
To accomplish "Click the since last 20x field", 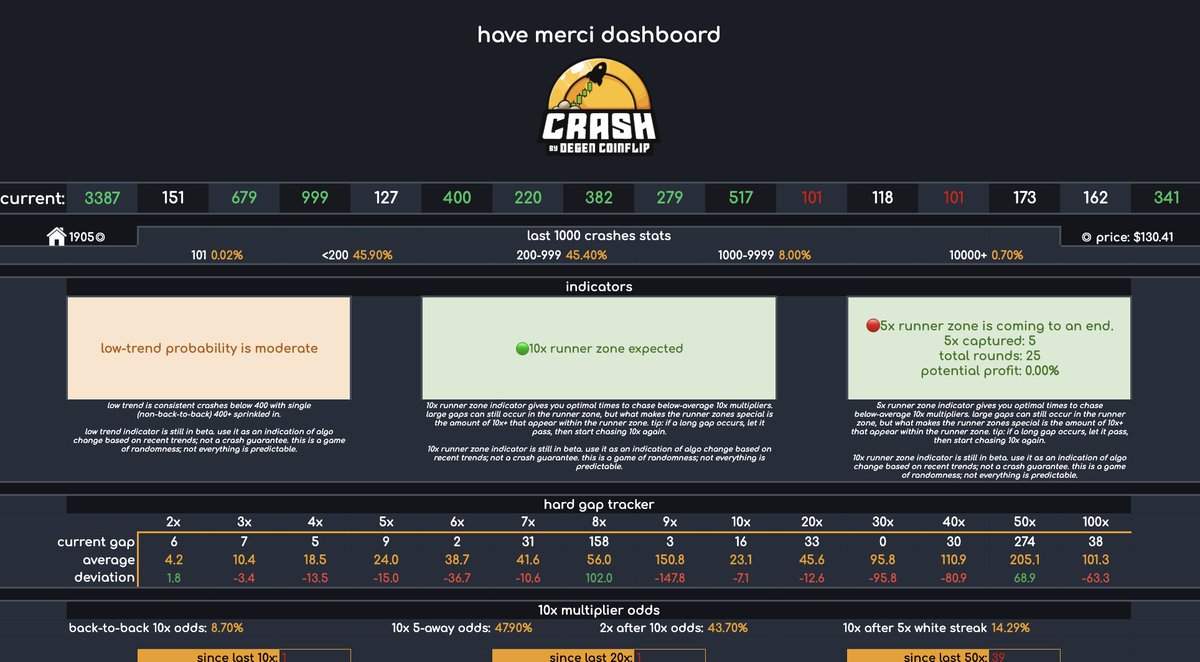I will [x=599, y=656].
